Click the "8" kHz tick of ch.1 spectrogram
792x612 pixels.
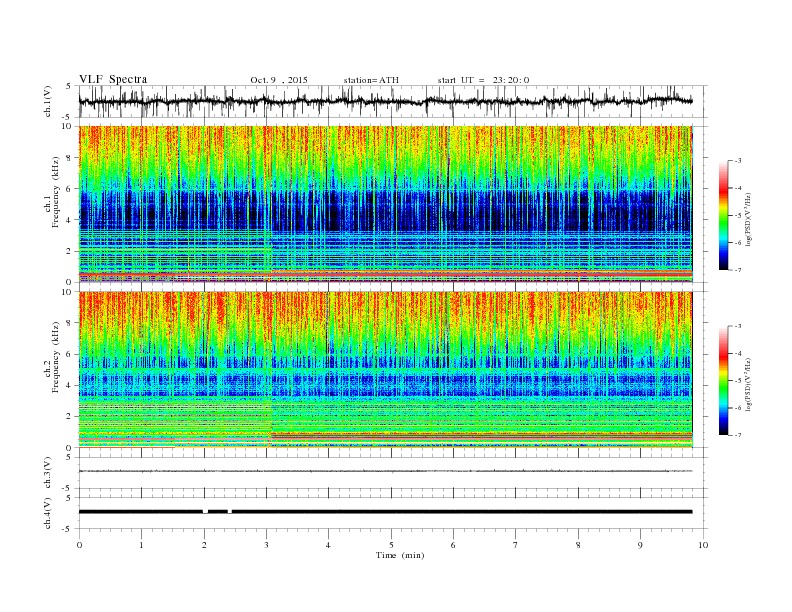point(70,158)
